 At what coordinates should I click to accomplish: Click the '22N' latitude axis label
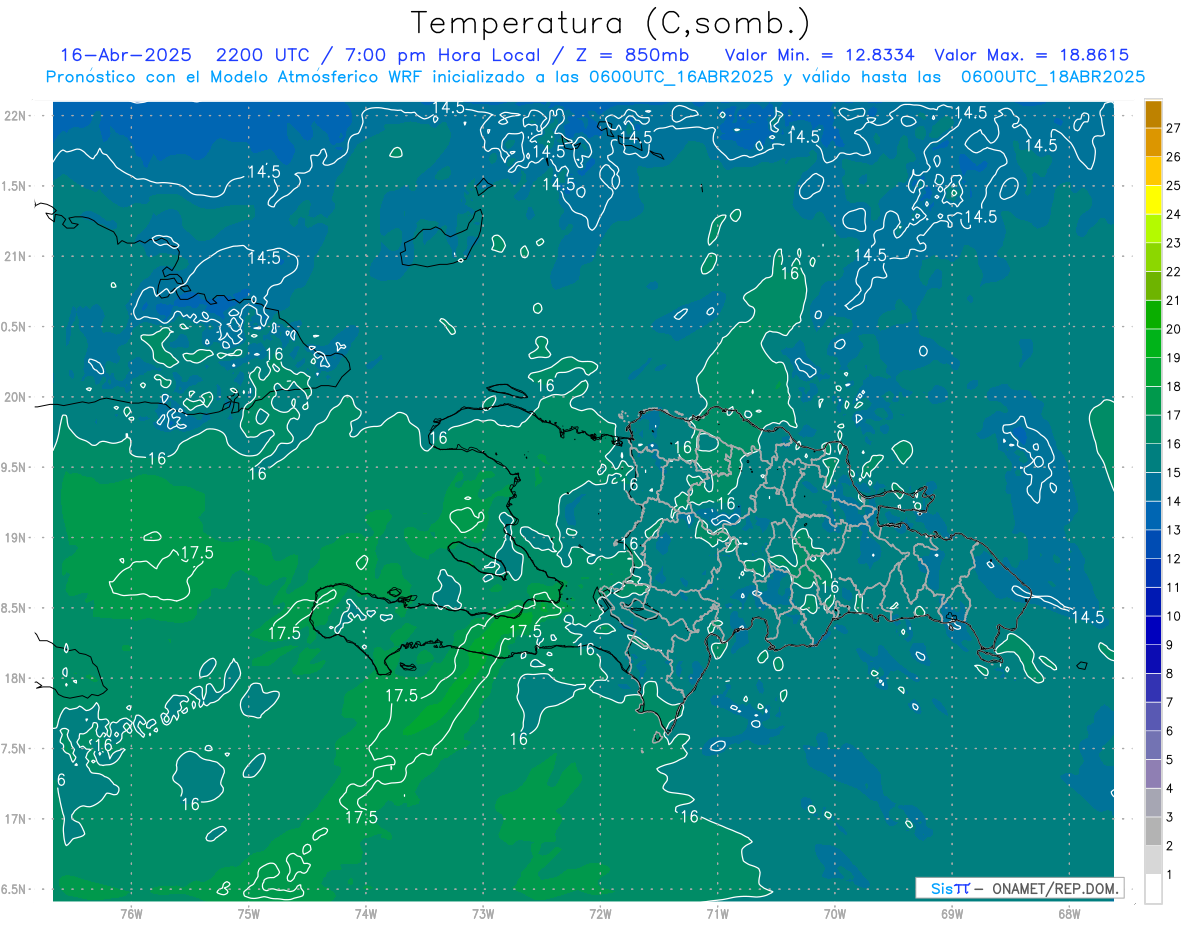click(17, 116)
